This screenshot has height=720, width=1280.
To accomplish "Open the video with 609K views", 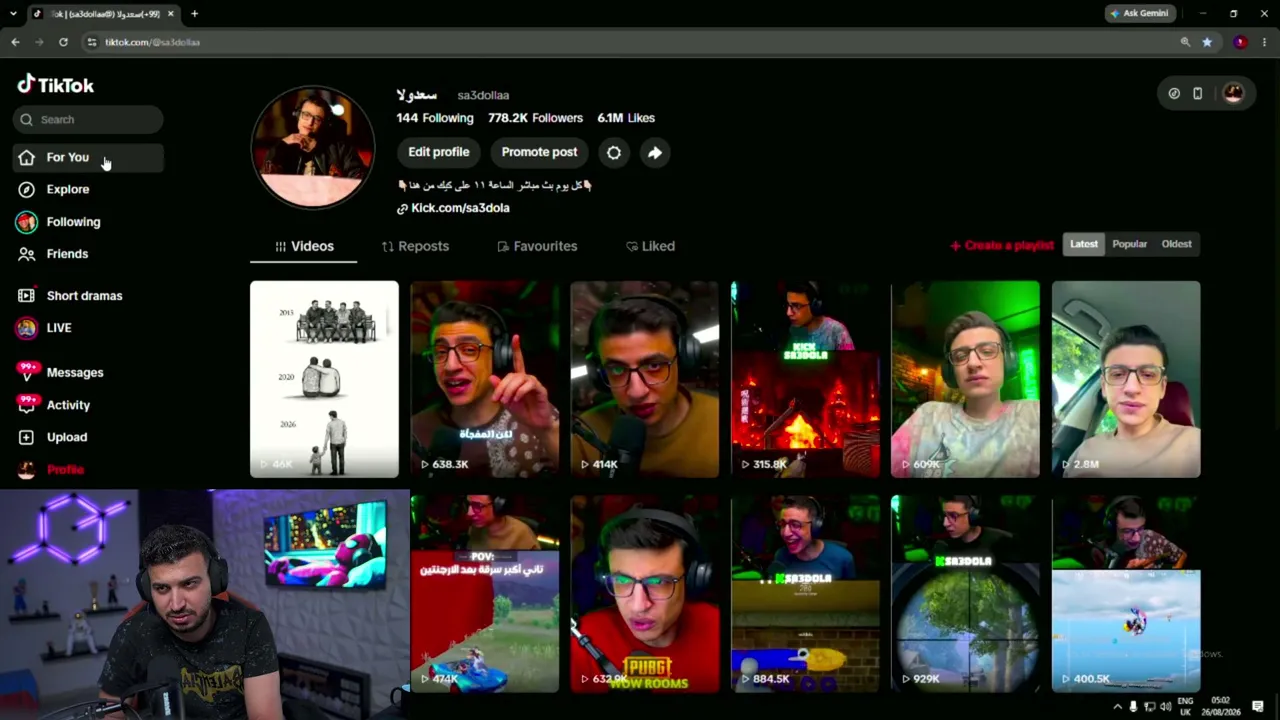I will click(x=965, y=379).
